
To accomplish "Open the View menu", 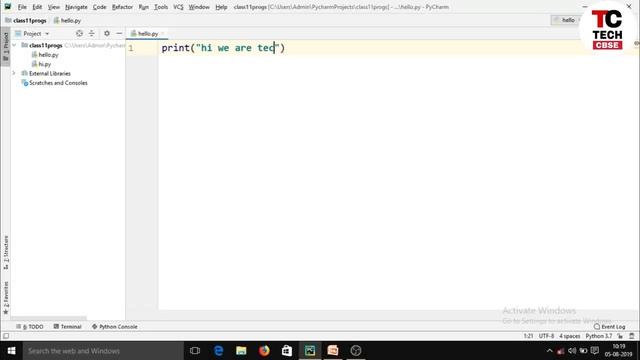I will point(53,7).
